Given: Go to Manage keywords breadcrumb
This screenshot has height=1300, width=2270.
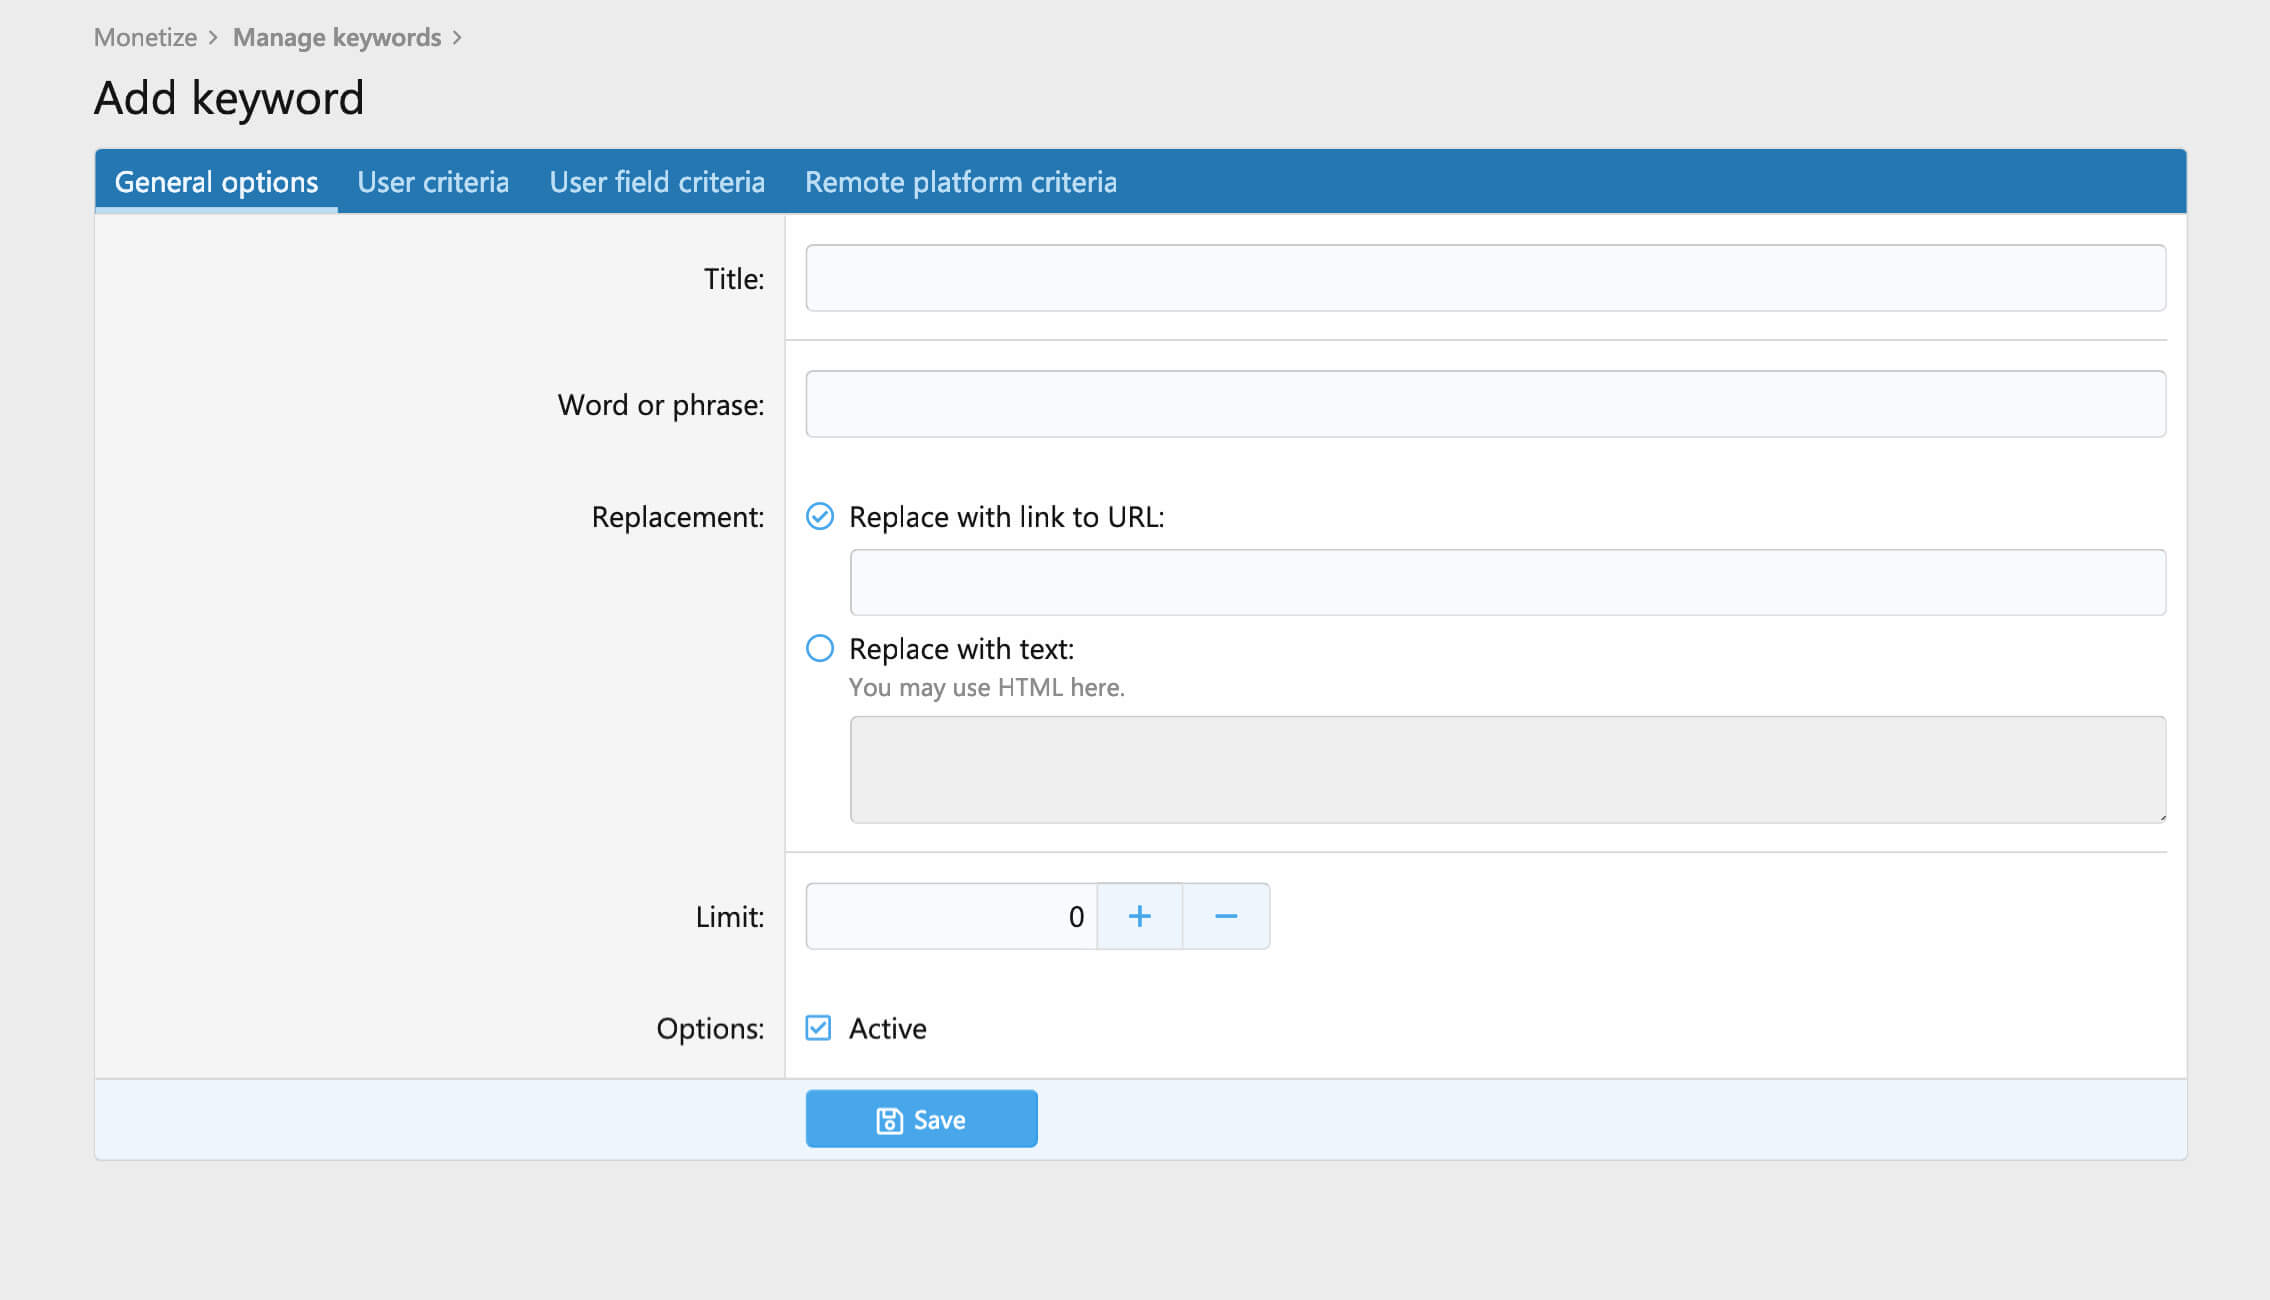Looking at the screenshot, I should pyautogui.click(x=337, y=37).
